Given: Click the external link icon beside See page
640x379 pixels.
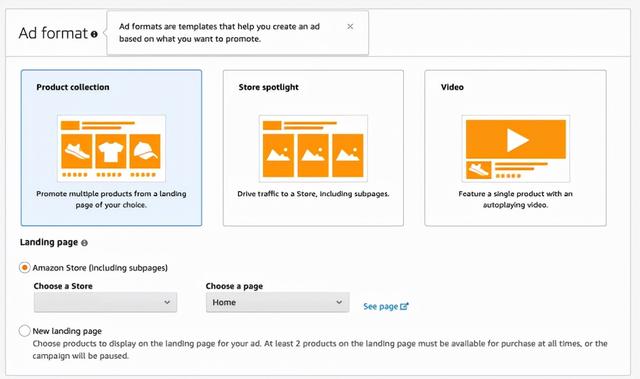Looking at the screenshot, I should (404, 306).
